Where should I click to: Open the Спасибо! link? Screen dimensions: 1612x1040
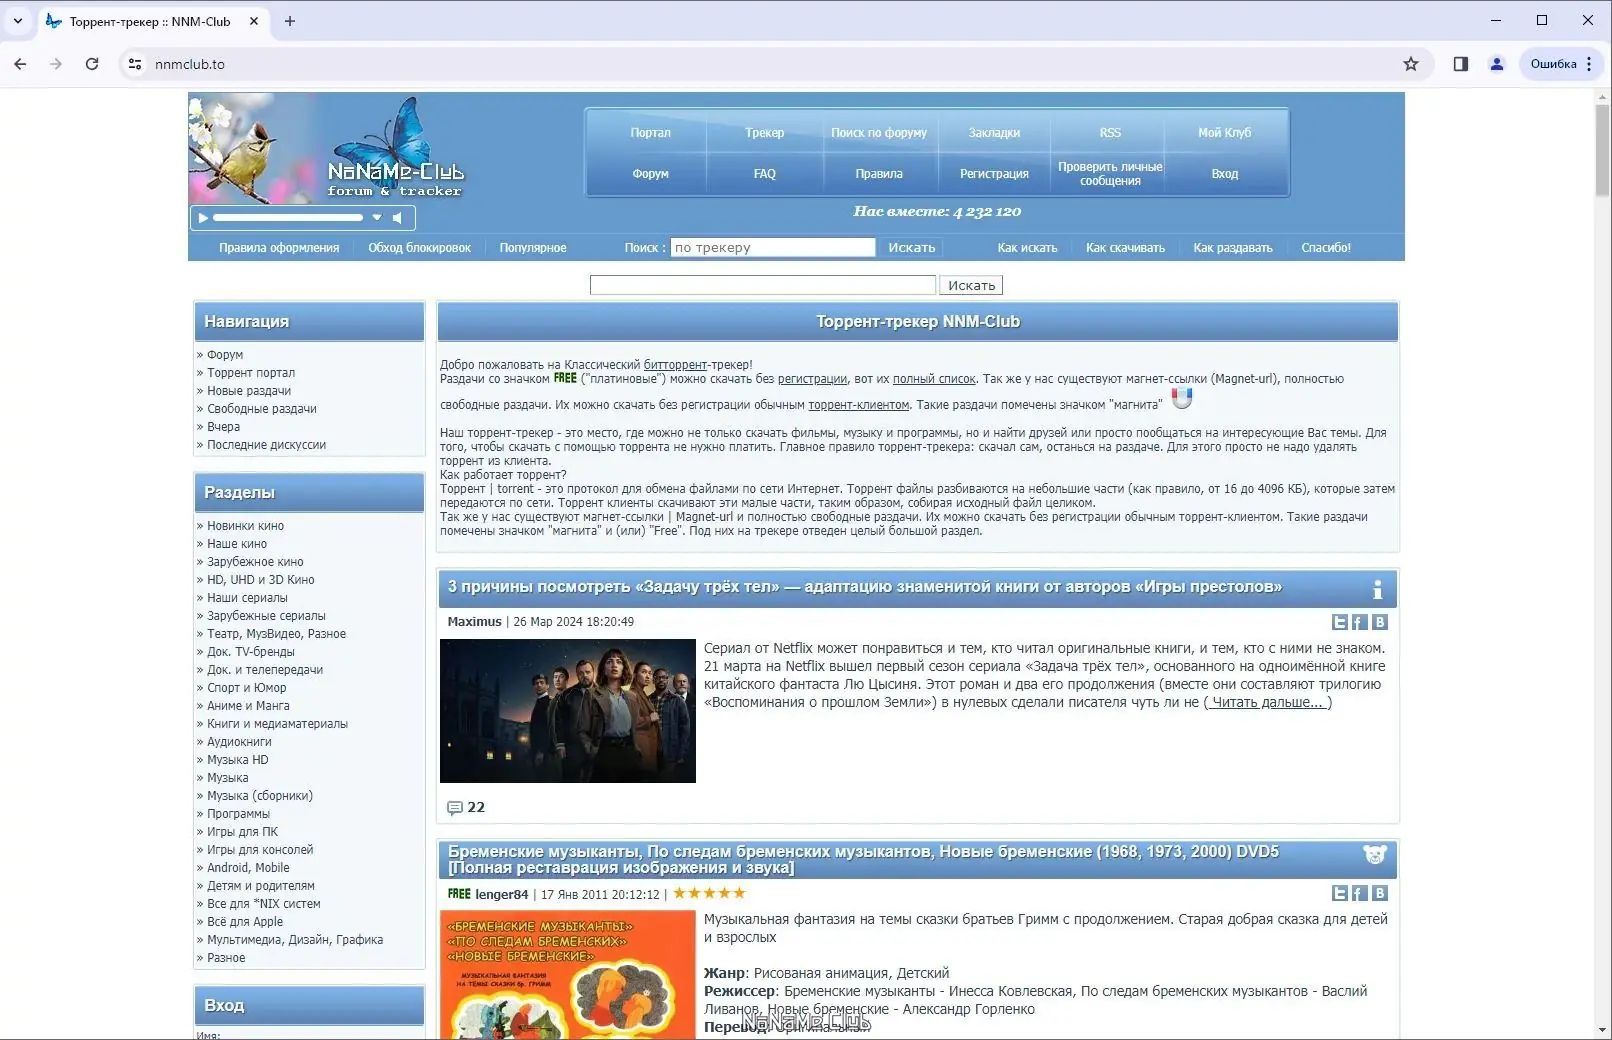(1326, 248)
